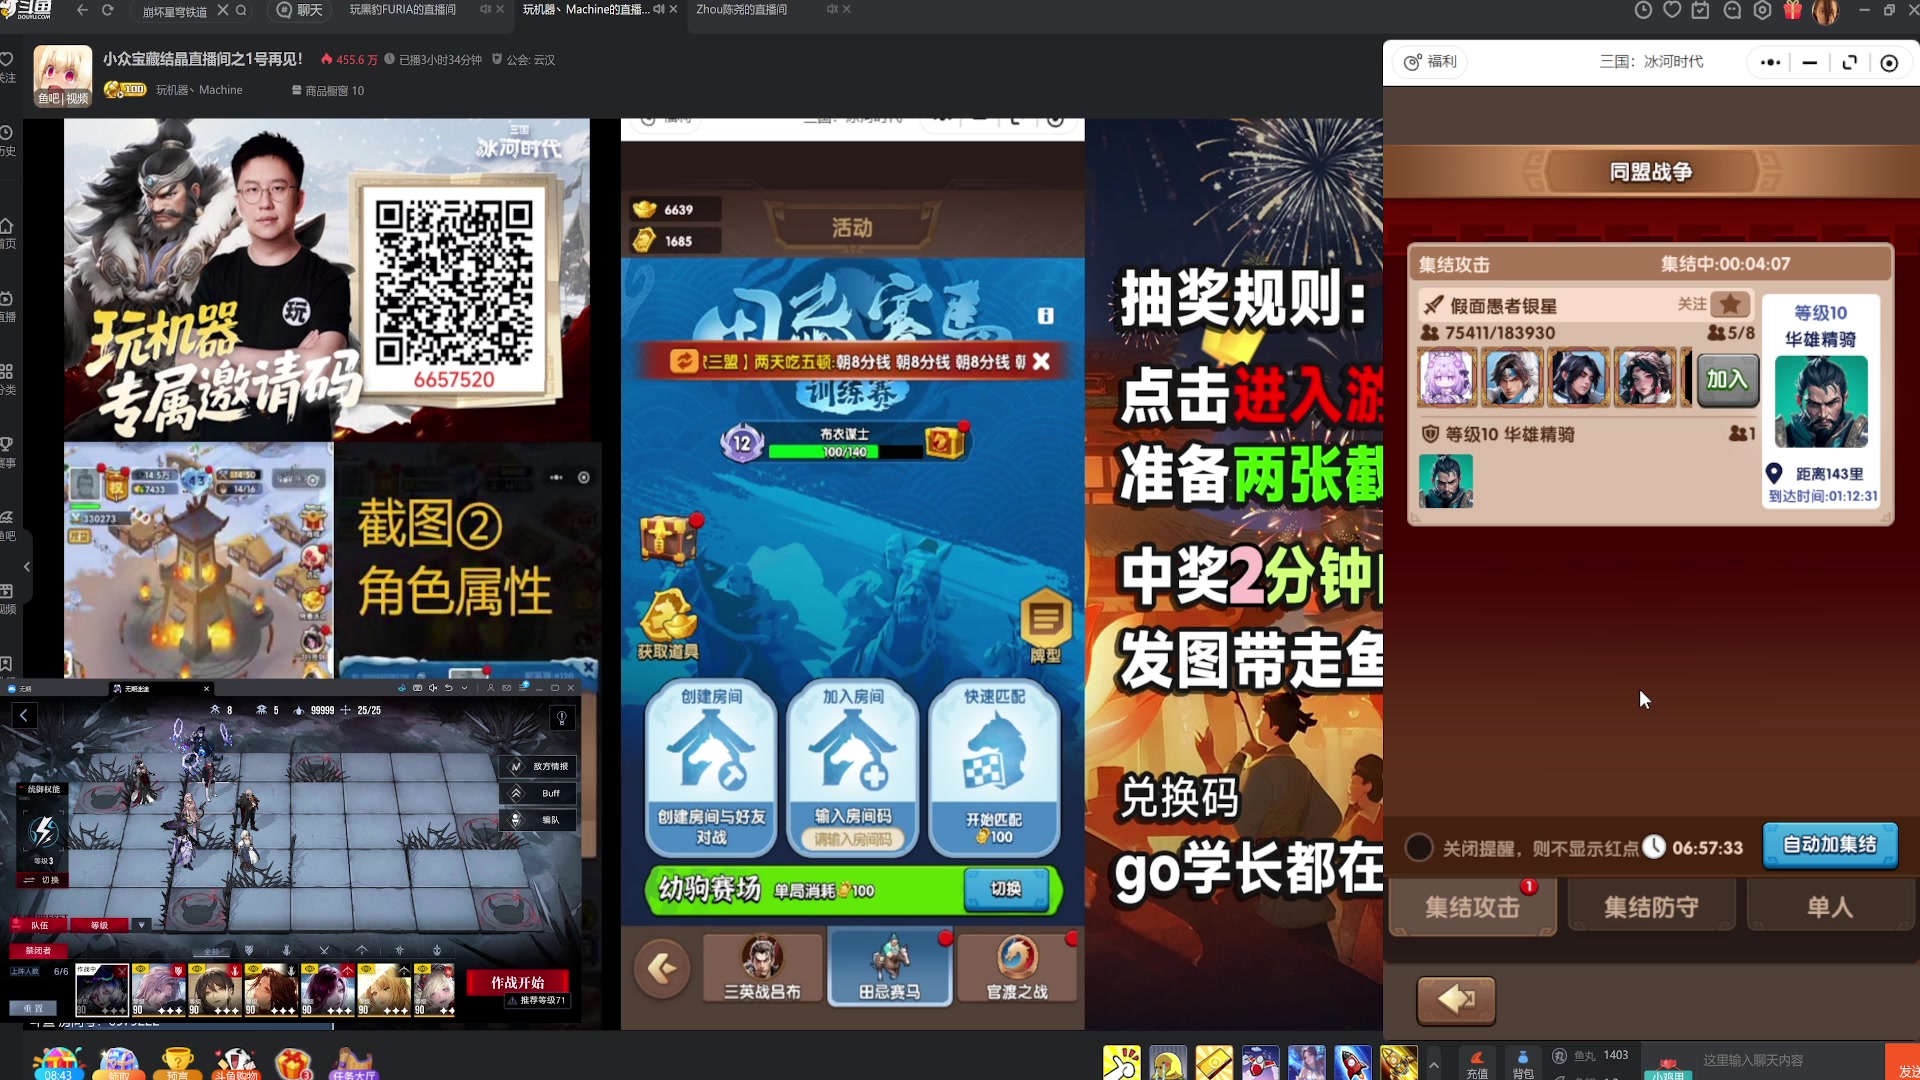Switch to the 集结攻击 tab

[x=1472, y=907]
